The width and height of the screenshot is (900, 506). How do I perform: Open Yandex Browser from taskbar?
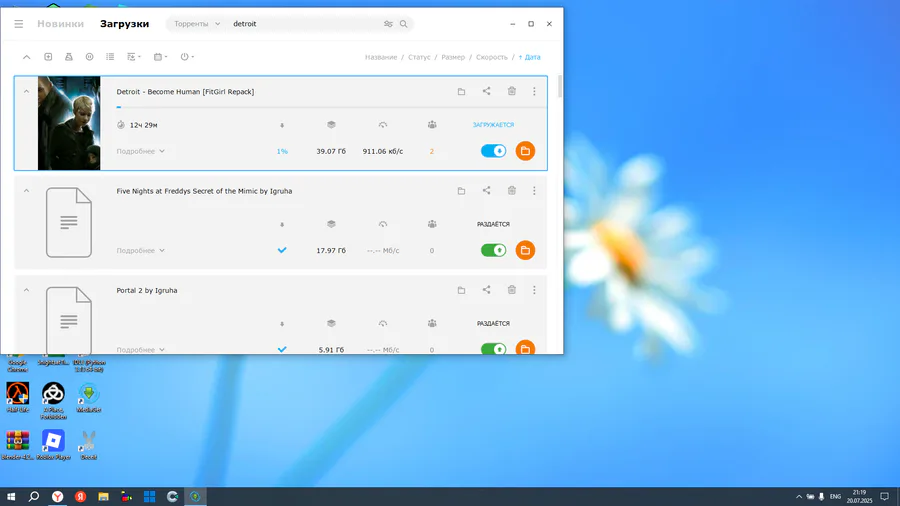[x=57, y=497]
